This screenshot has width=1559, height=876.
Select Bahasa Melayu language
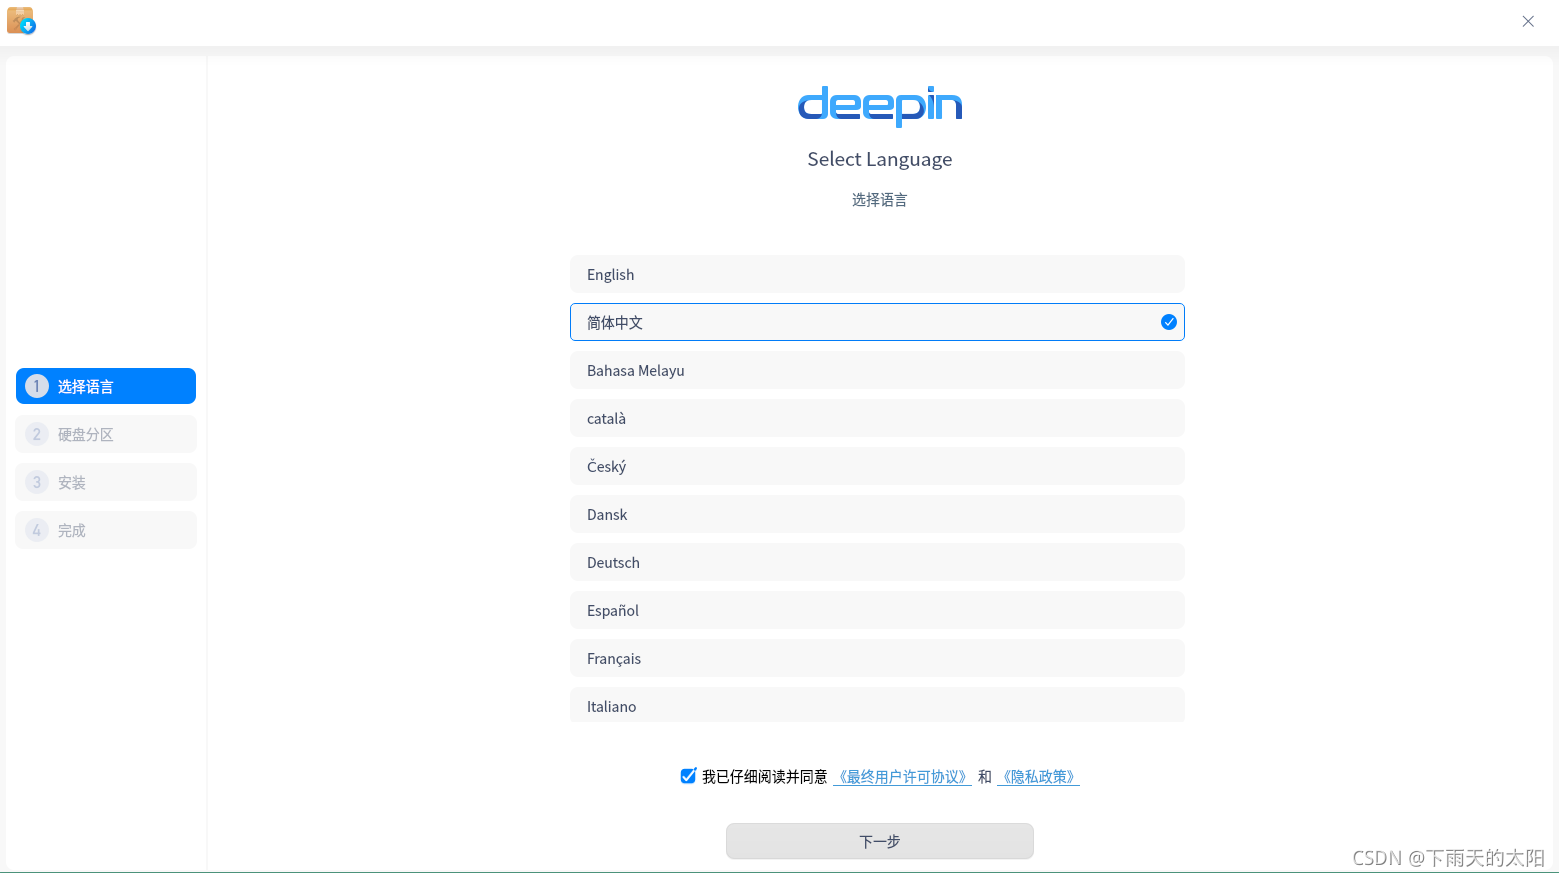tap(877, 370)
